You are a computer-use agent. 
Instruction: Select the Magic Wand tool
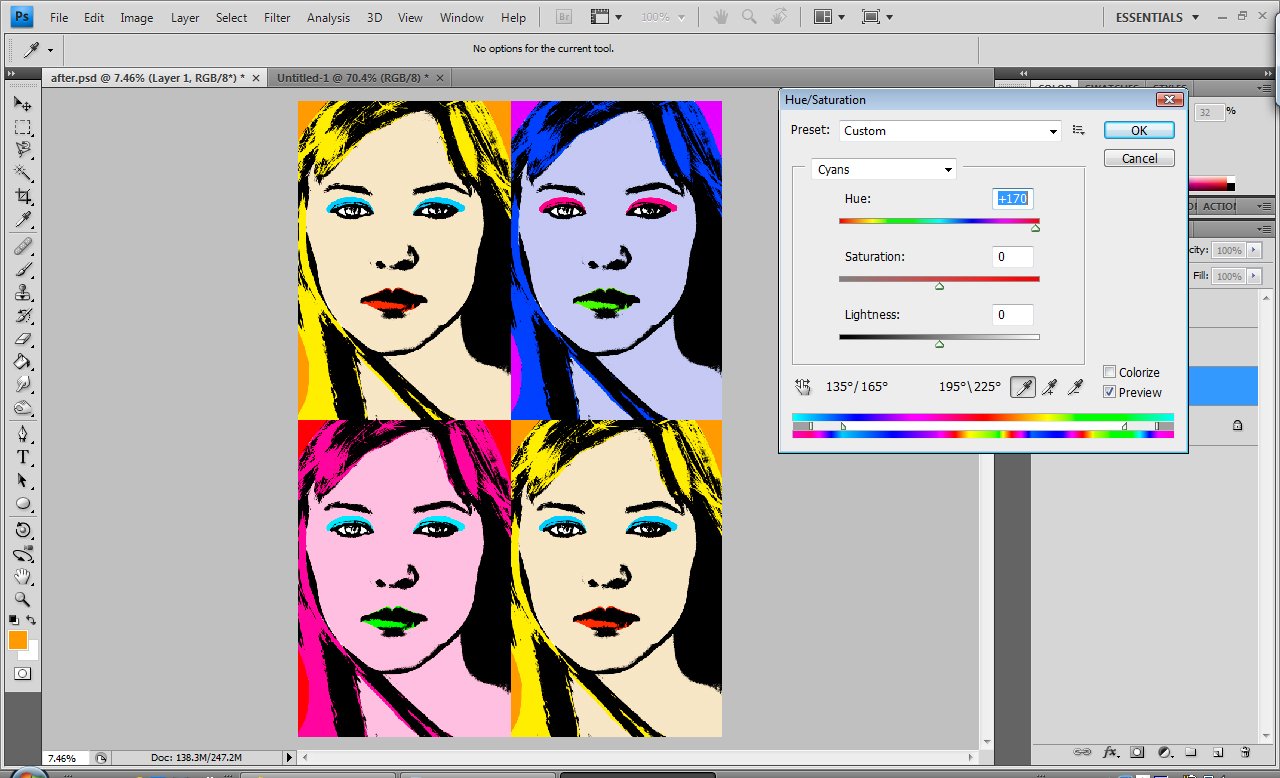(x=22, y=173)
